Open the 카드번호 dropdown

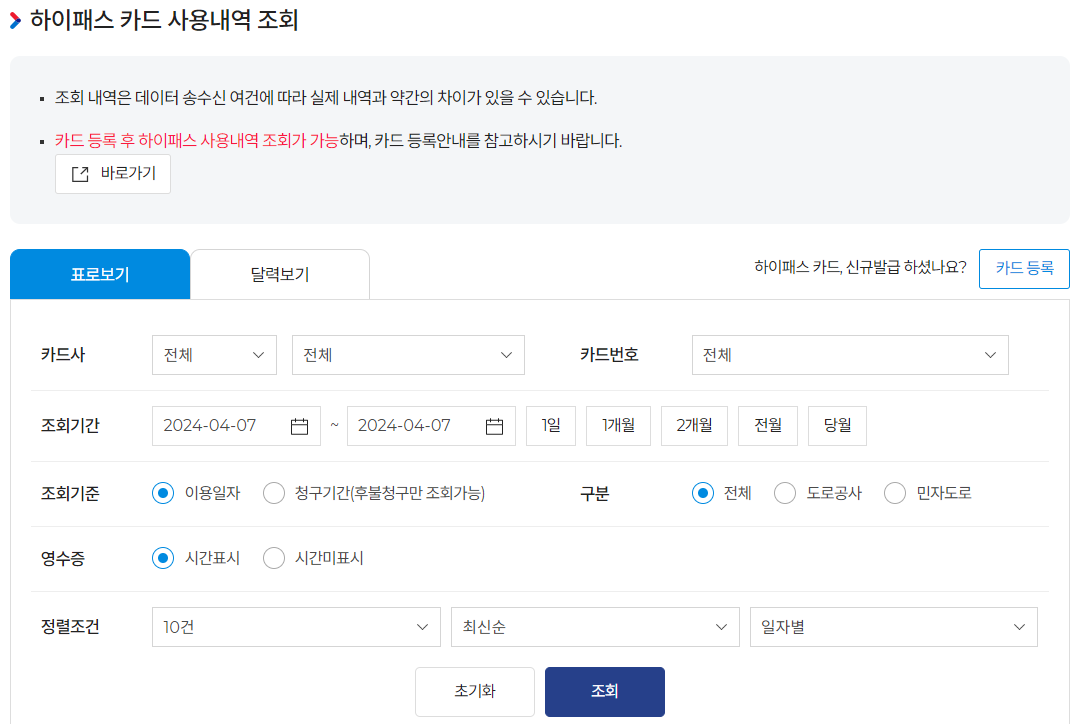click(849, 355)
